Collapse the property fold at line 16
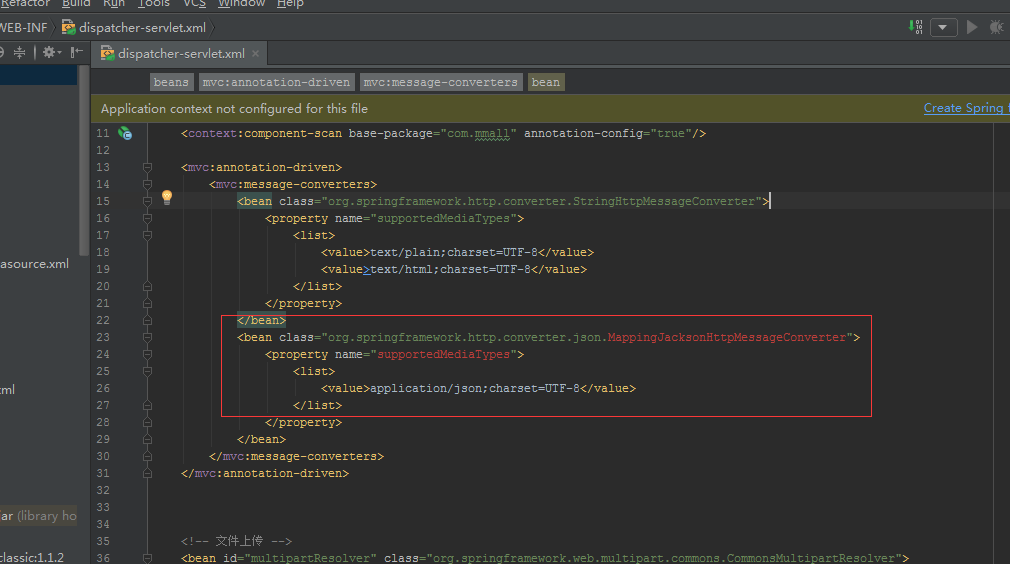 tap(148, 219)
